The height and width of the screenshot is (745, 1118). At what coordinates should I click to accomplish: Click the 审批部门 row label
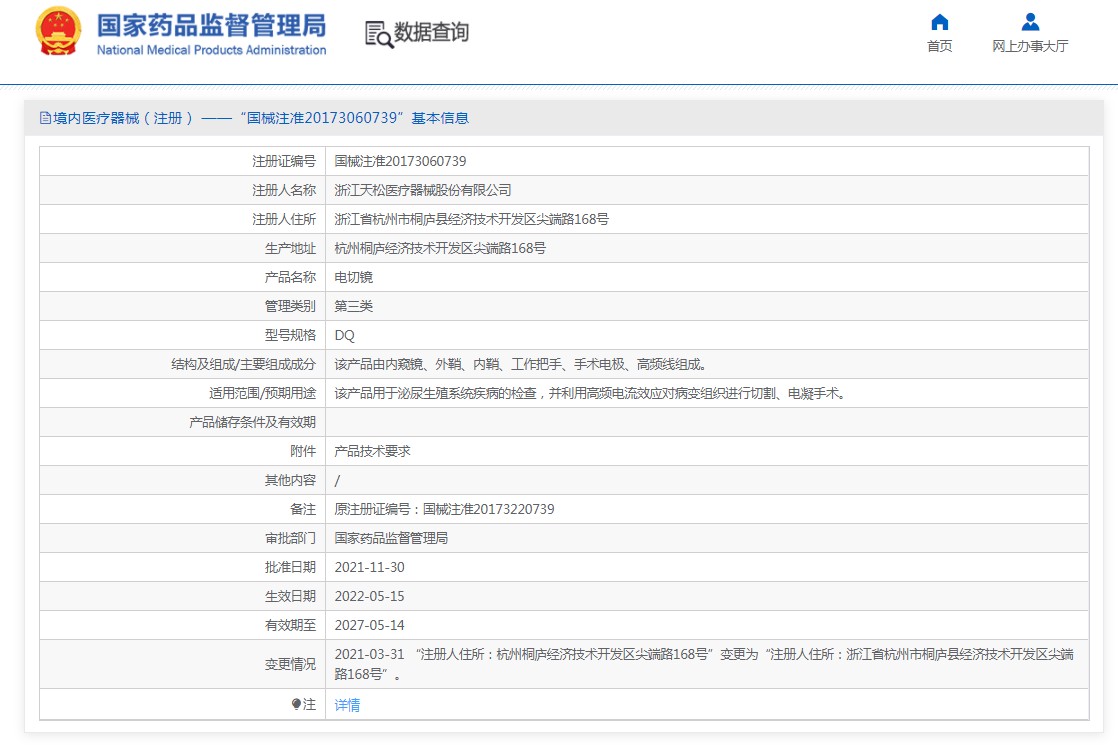pyautogui.click(x=290, y=538)
